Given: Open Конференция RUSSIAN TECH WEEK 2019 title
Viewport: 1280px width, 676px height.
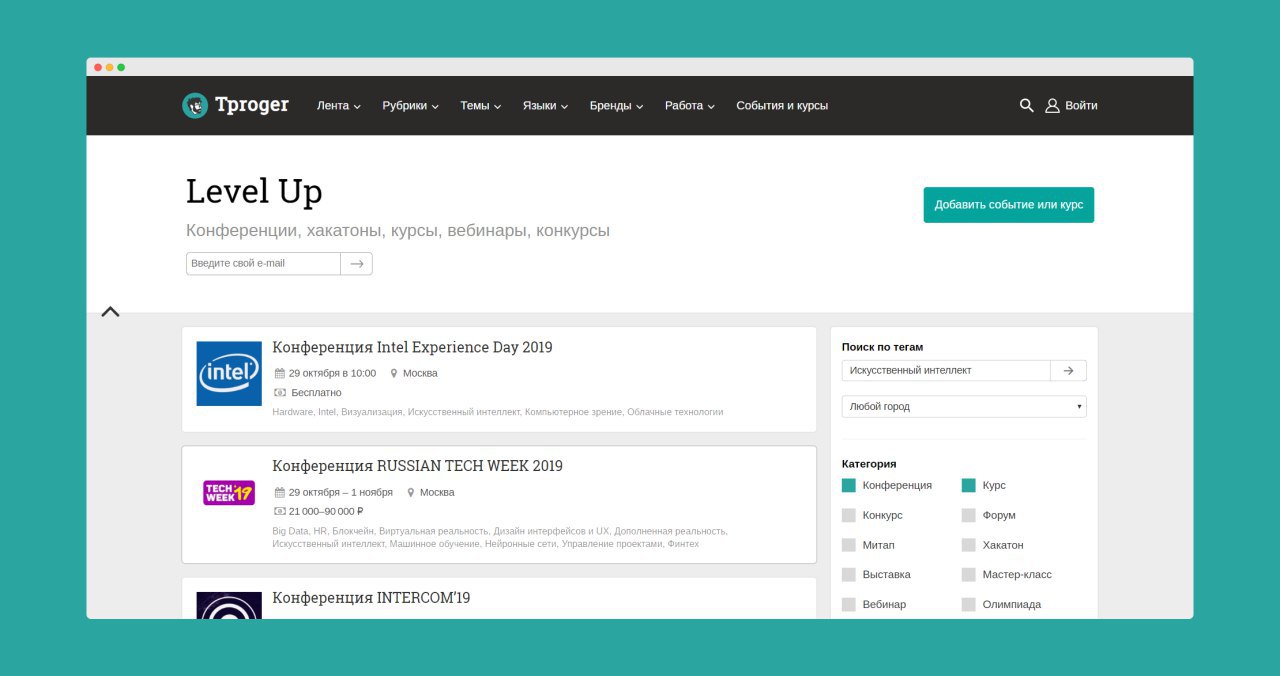Looking at the screenshot, I should tap(417, 466).
